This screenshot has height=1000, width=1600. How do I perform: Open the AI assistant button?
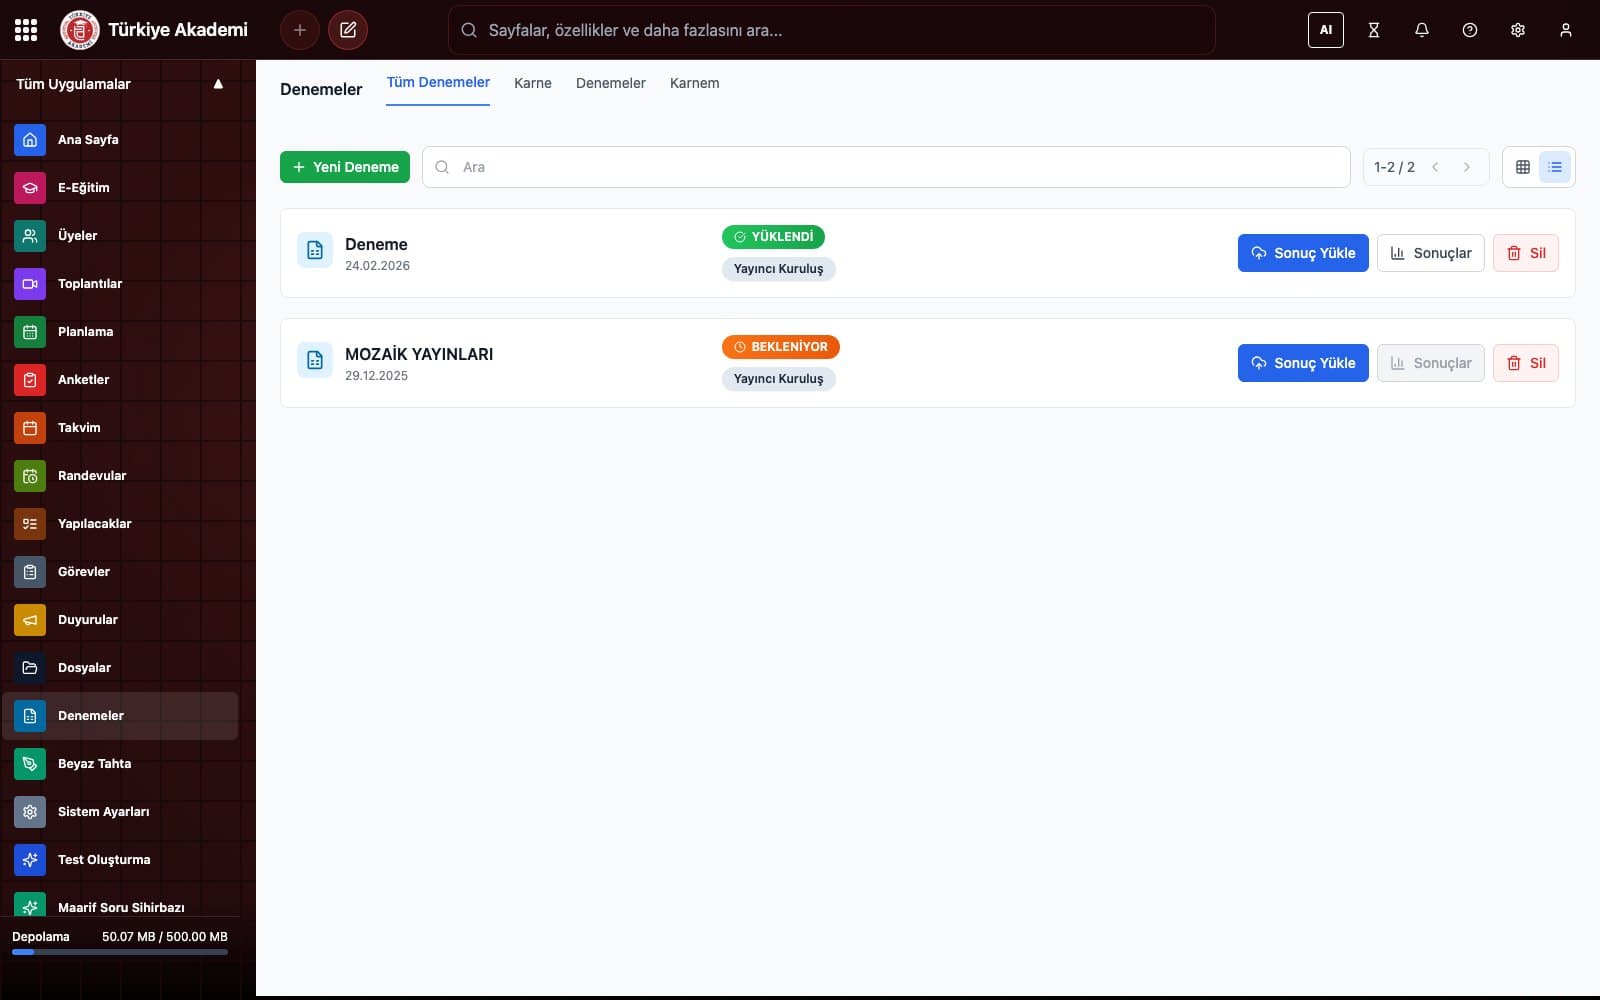pyautogui.click(x=1326, y=30)
